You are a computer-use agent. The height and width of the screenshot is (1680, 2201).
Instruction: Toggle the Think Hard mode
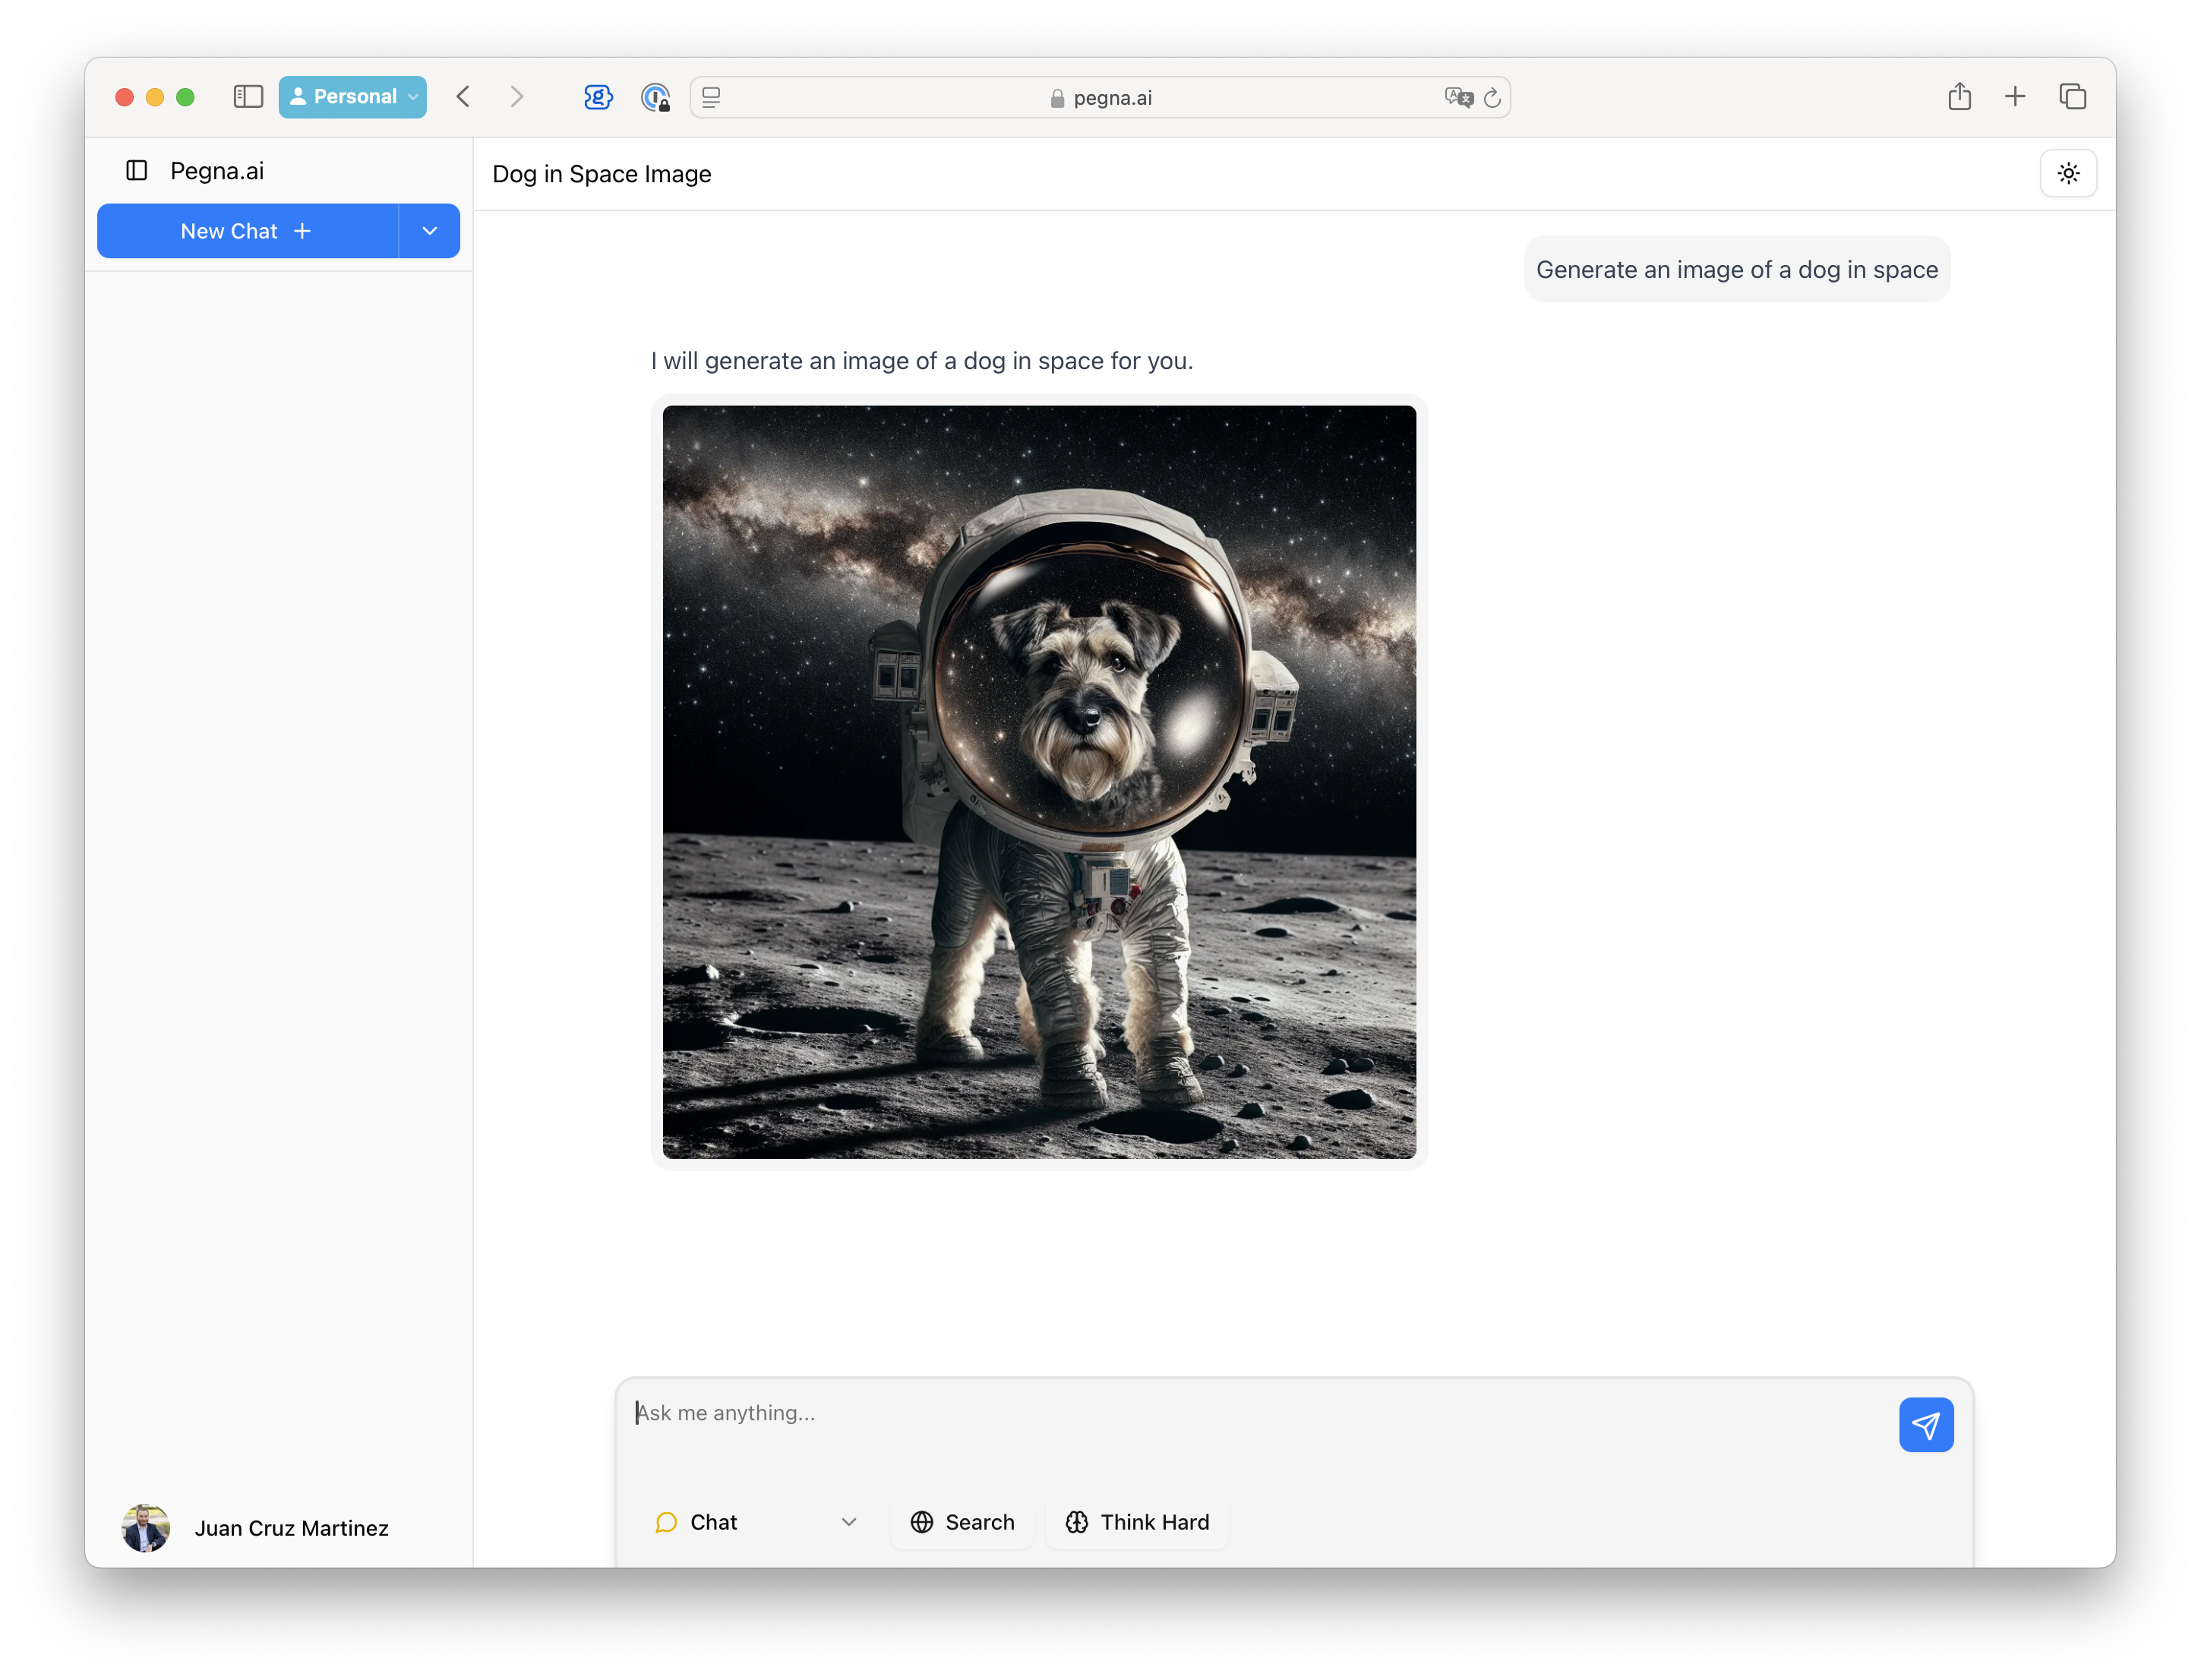(1137, 1522)
